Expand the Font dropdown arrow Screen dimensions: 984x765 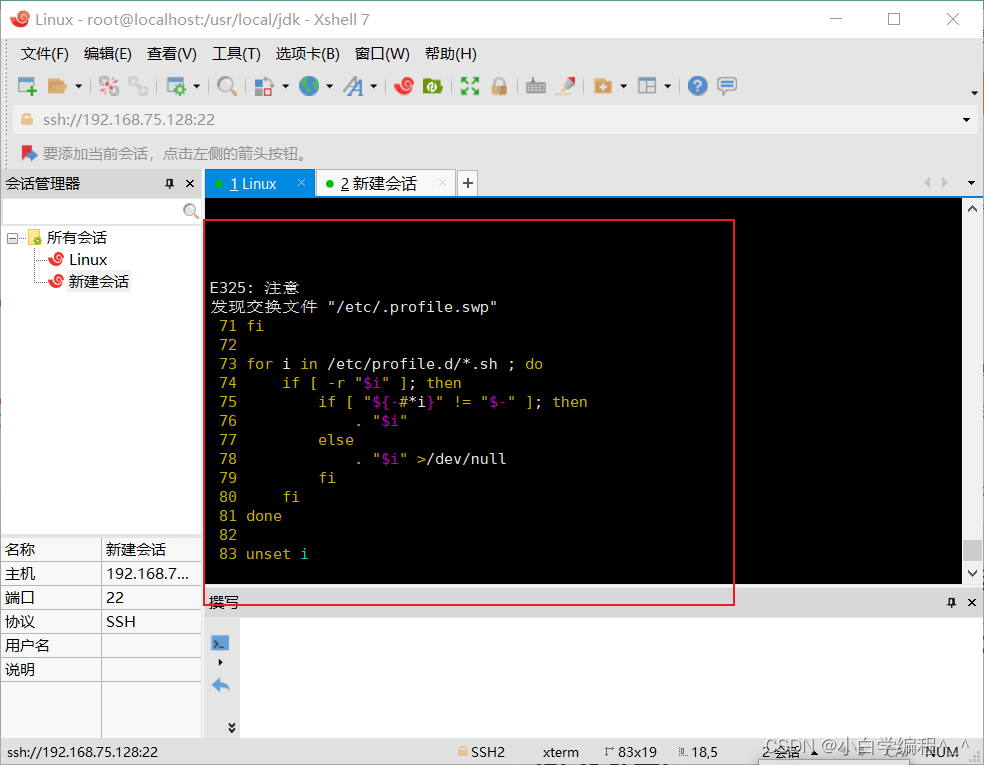coord(373,86)
